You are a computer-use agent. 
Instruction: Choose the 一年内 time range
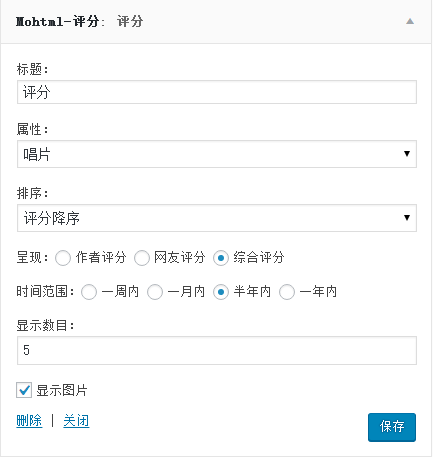287,292
